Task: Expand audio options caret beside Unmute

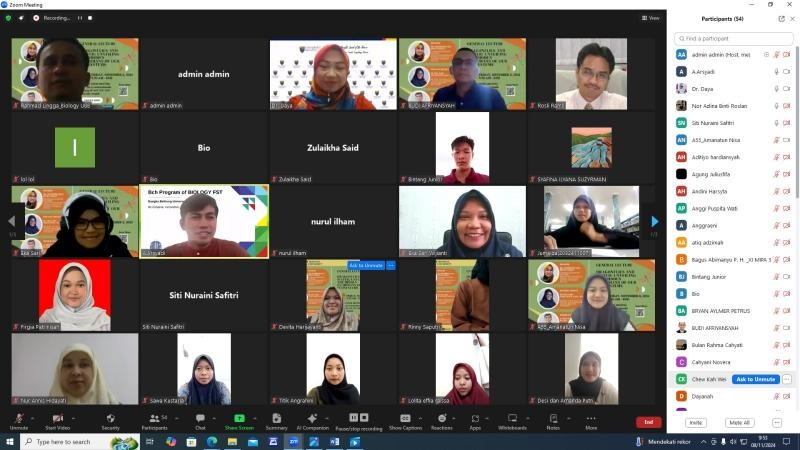Action: [x=32, y=418]
